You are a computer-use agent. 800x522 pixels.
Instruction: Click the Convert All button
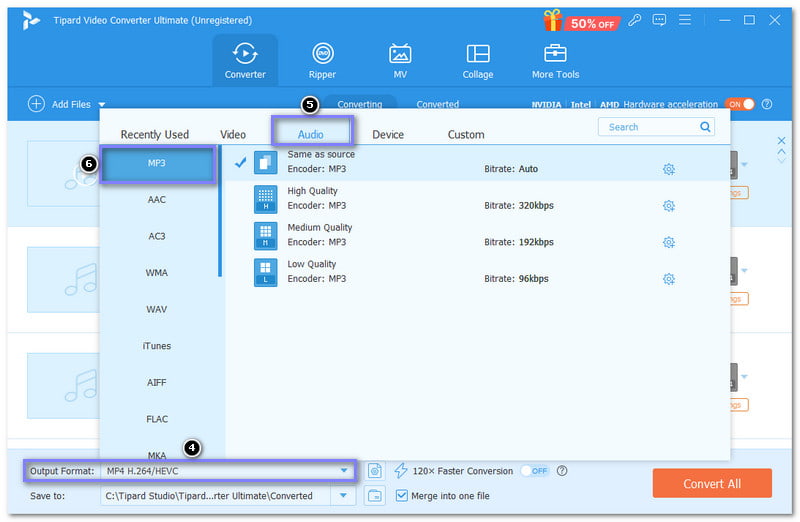point(712,483)
